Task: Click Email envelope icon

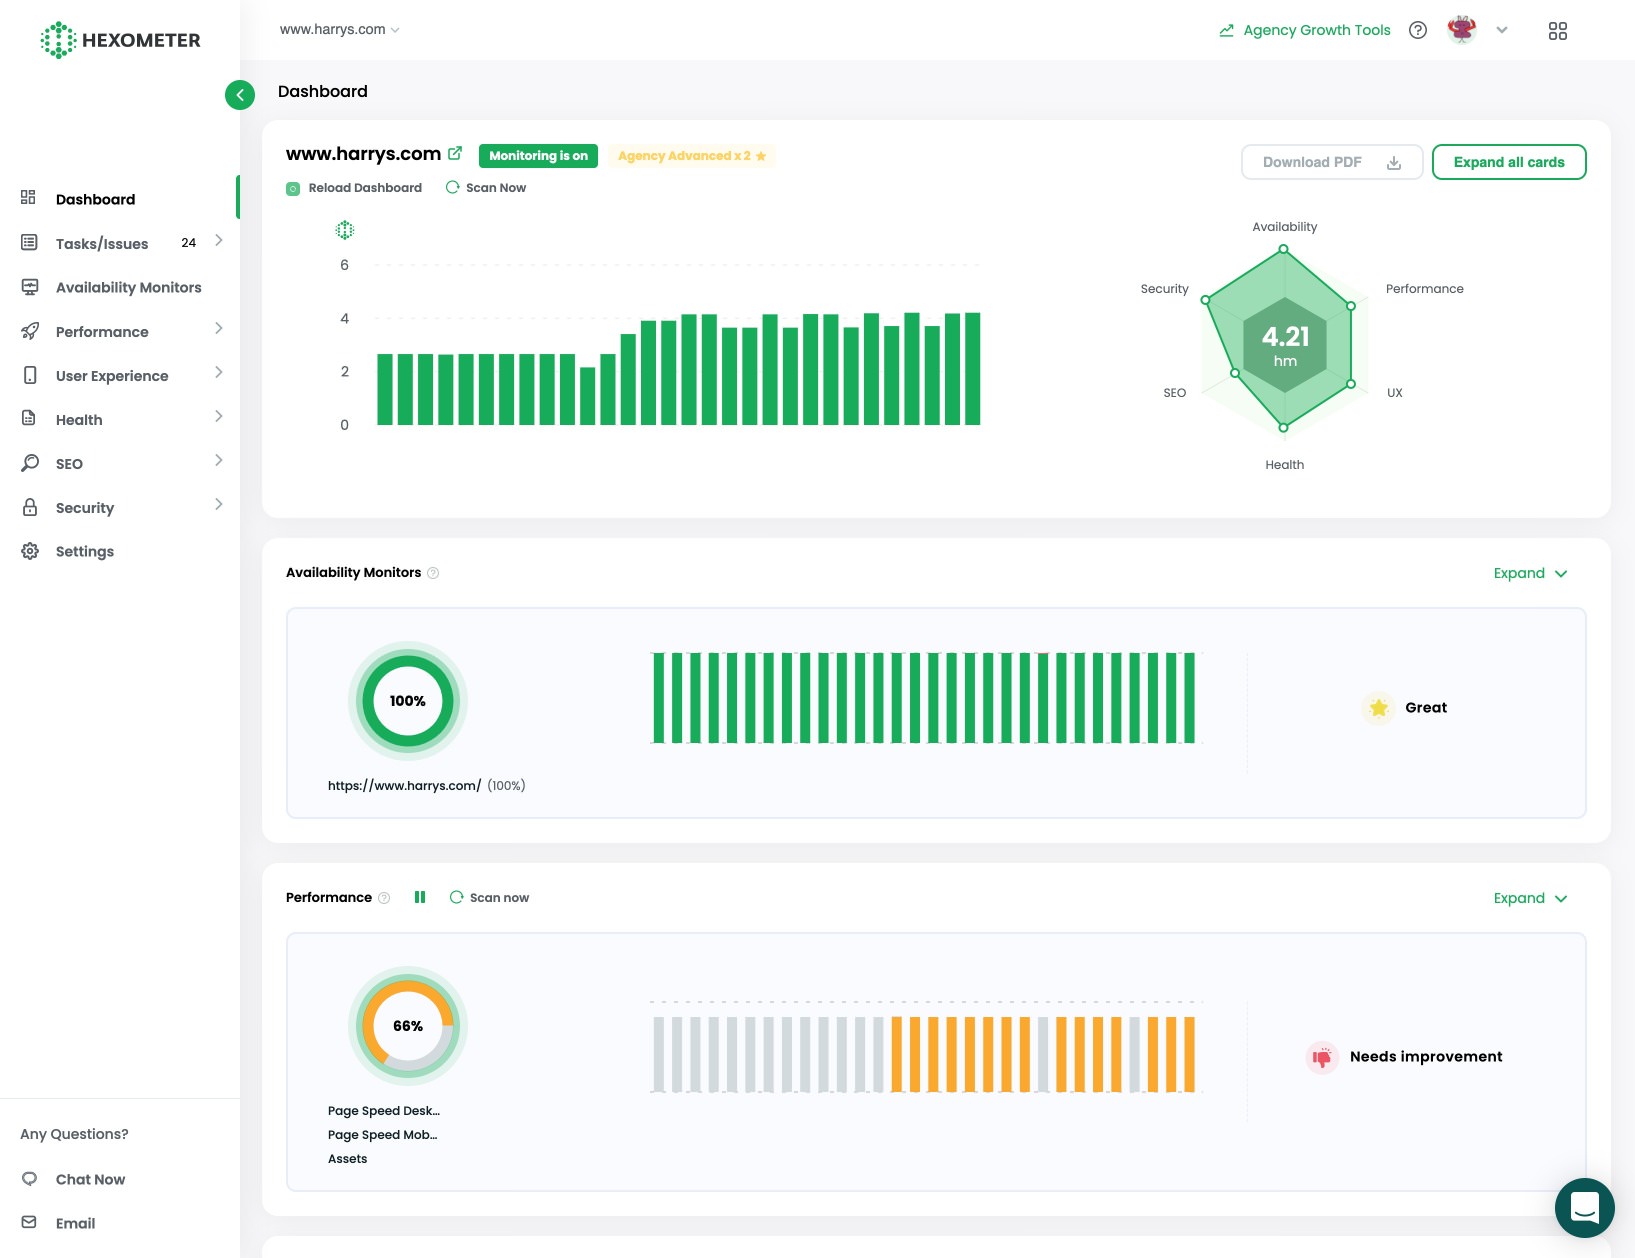Action: tap(29, 1222)
